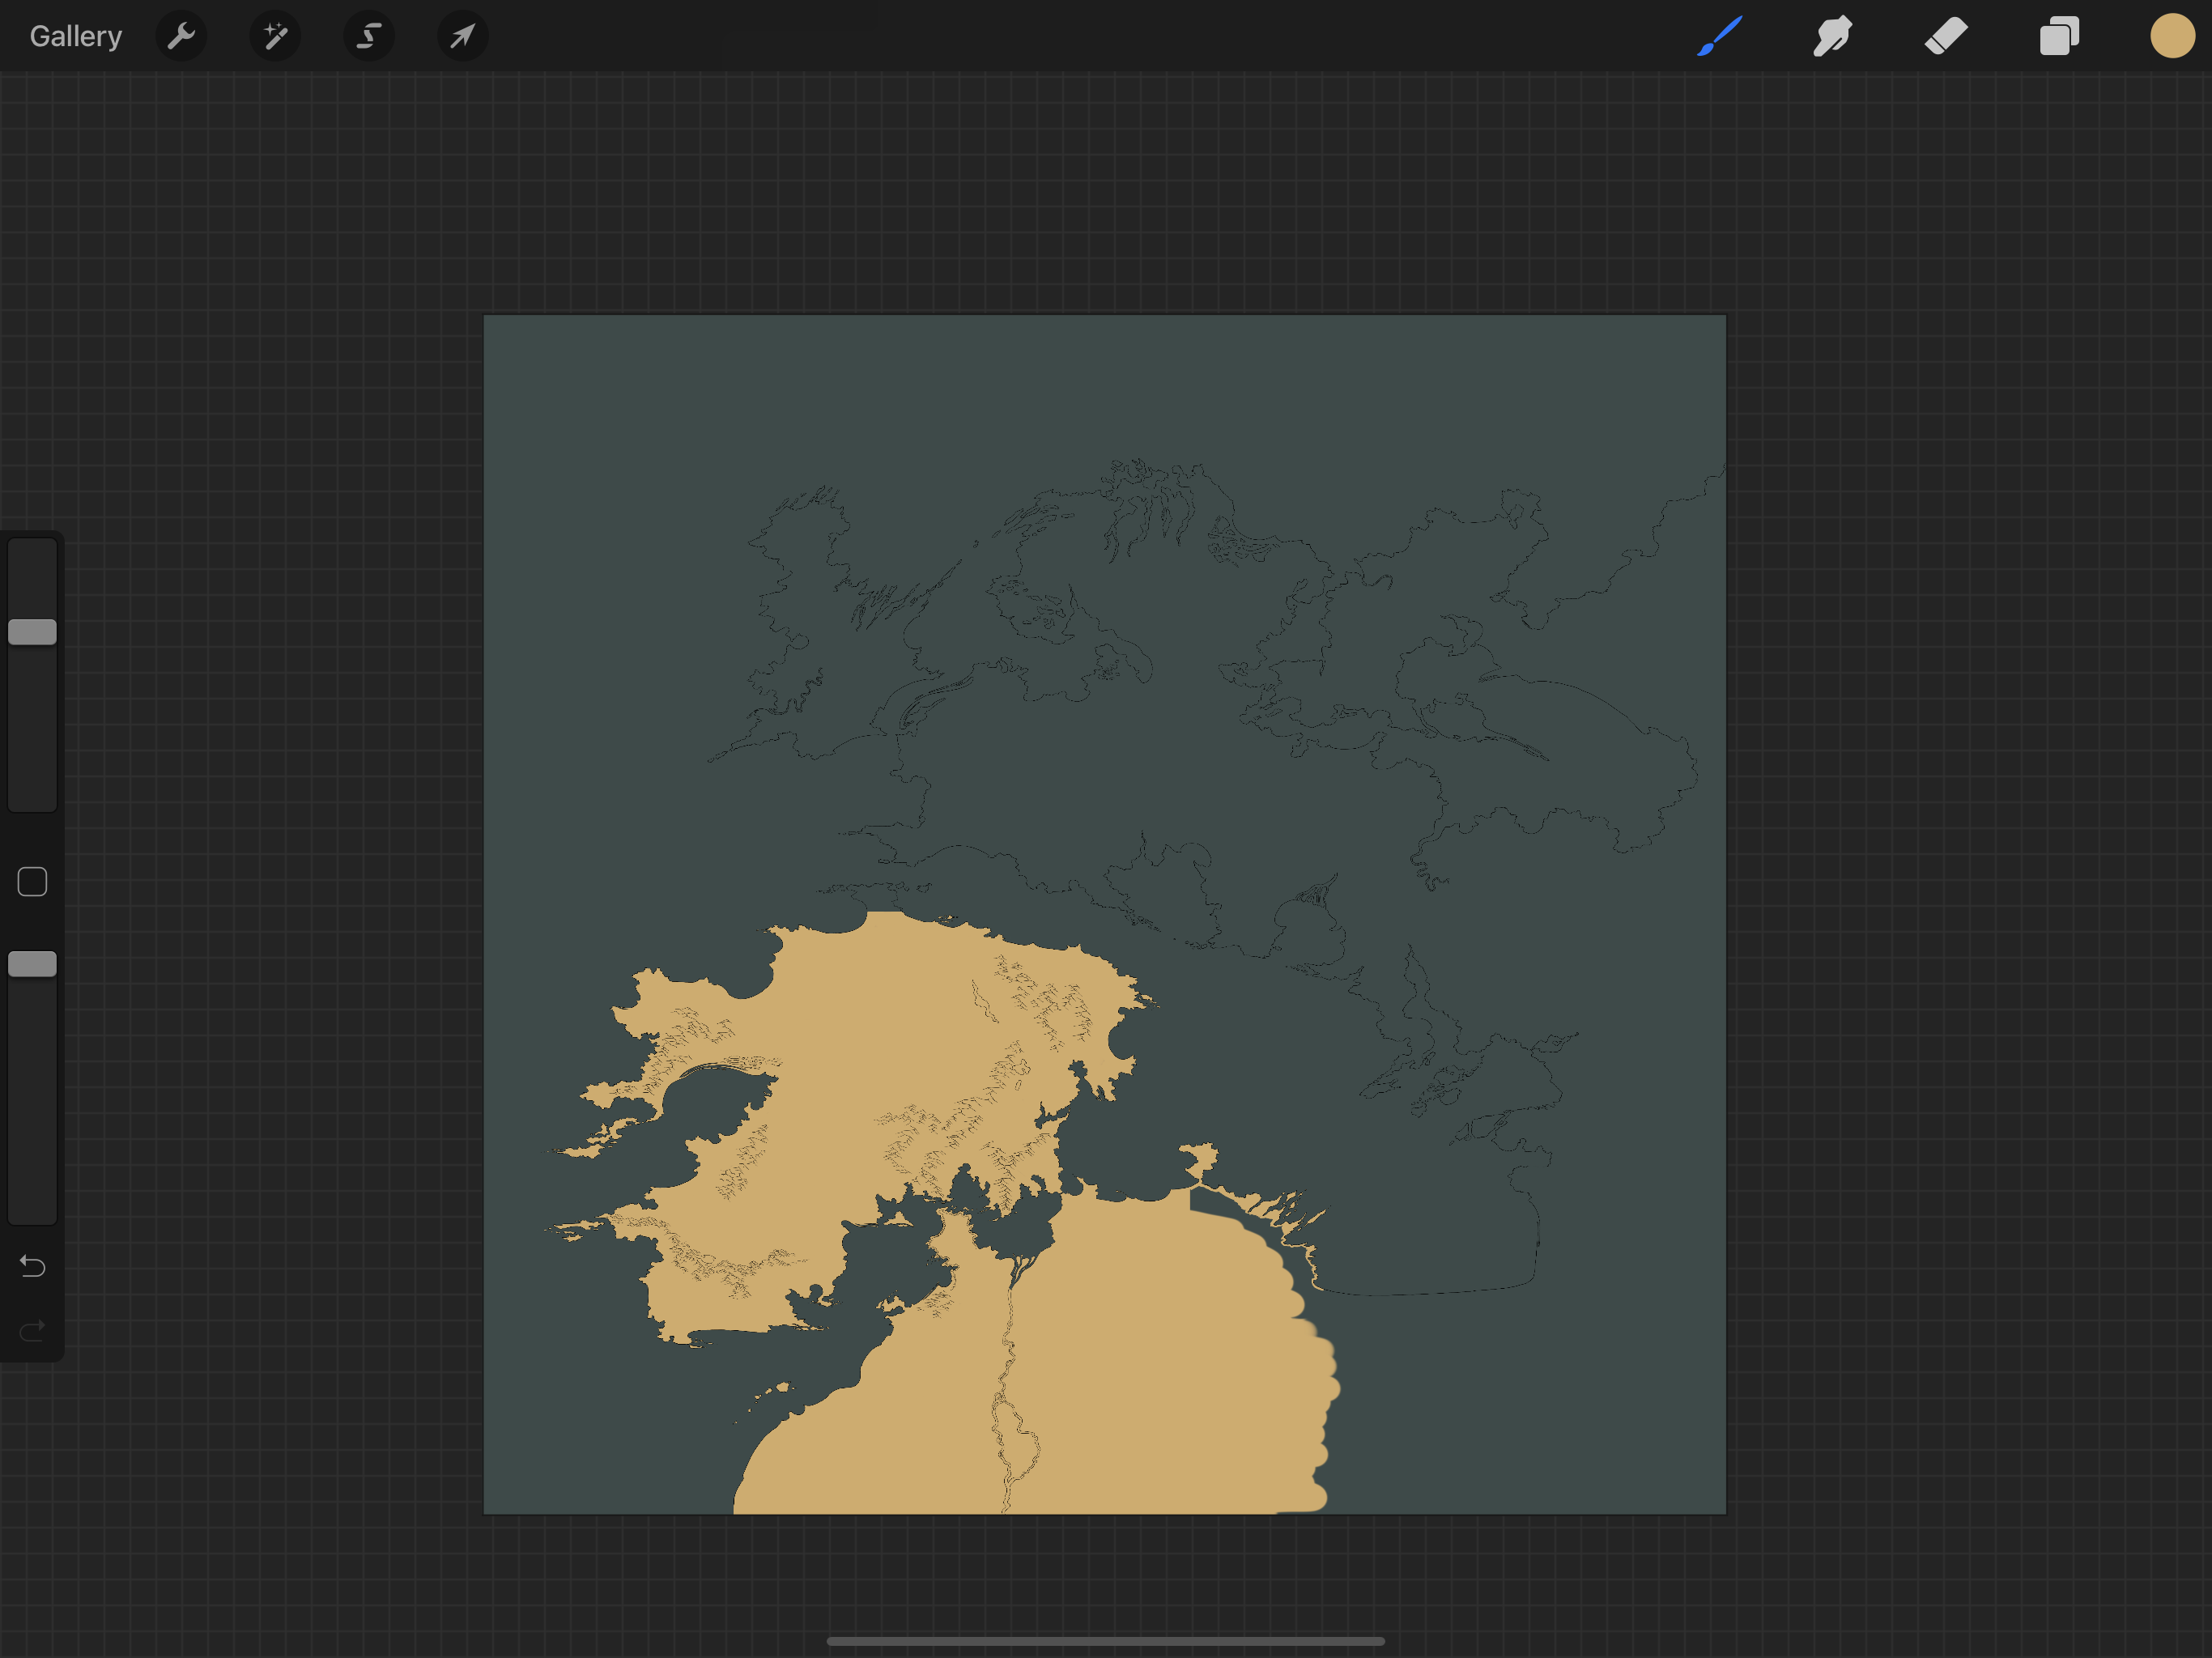Viewport: 2212px width, 1658px height.
Task: Tap the Redo arrow
Action: tap(32, 1331)
